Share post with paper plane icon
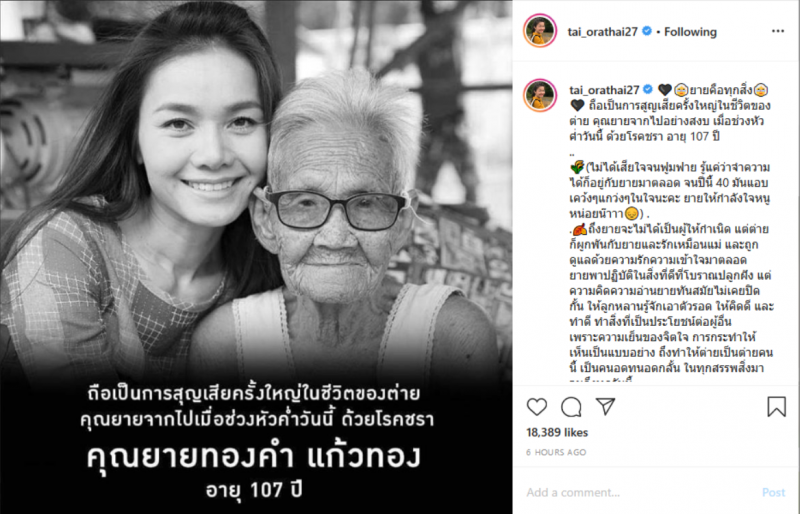 tap(606, 406)
